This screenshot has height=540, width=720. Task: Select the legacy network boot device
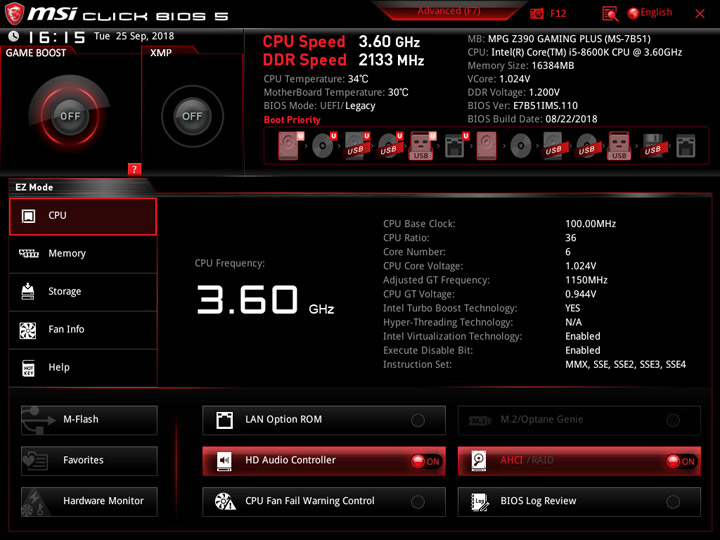[x=686, y=146]
